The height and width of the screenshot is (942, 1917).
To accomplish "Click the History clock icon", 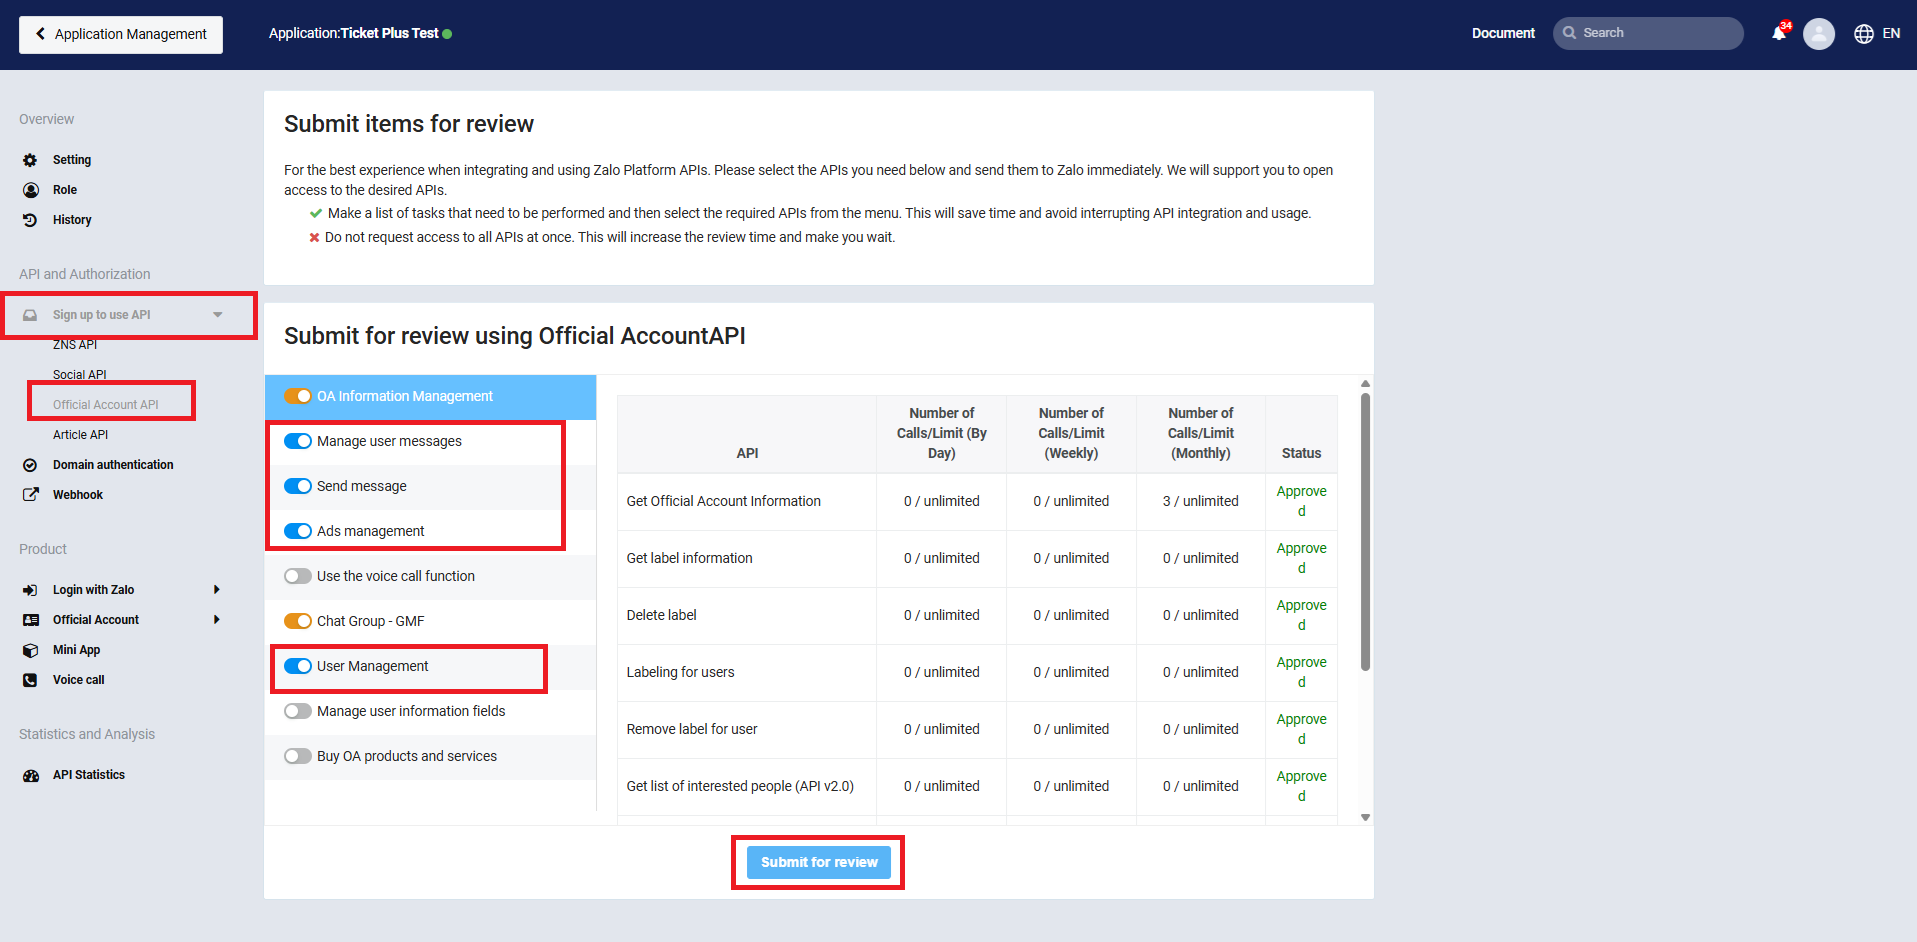I will [x=30, y=220].
